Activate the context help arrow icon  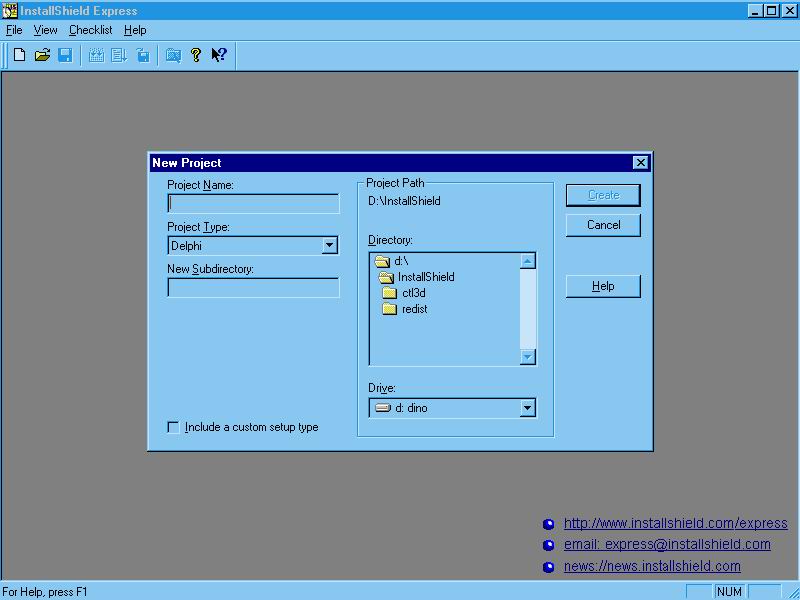[219, 55]
